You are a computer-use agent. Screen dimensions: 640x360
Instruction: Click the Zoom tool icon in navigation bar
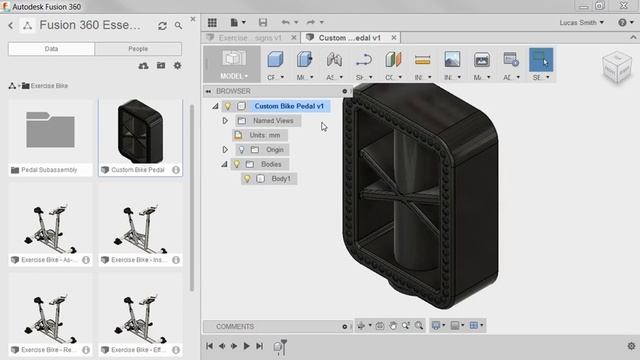pos(406,325)
